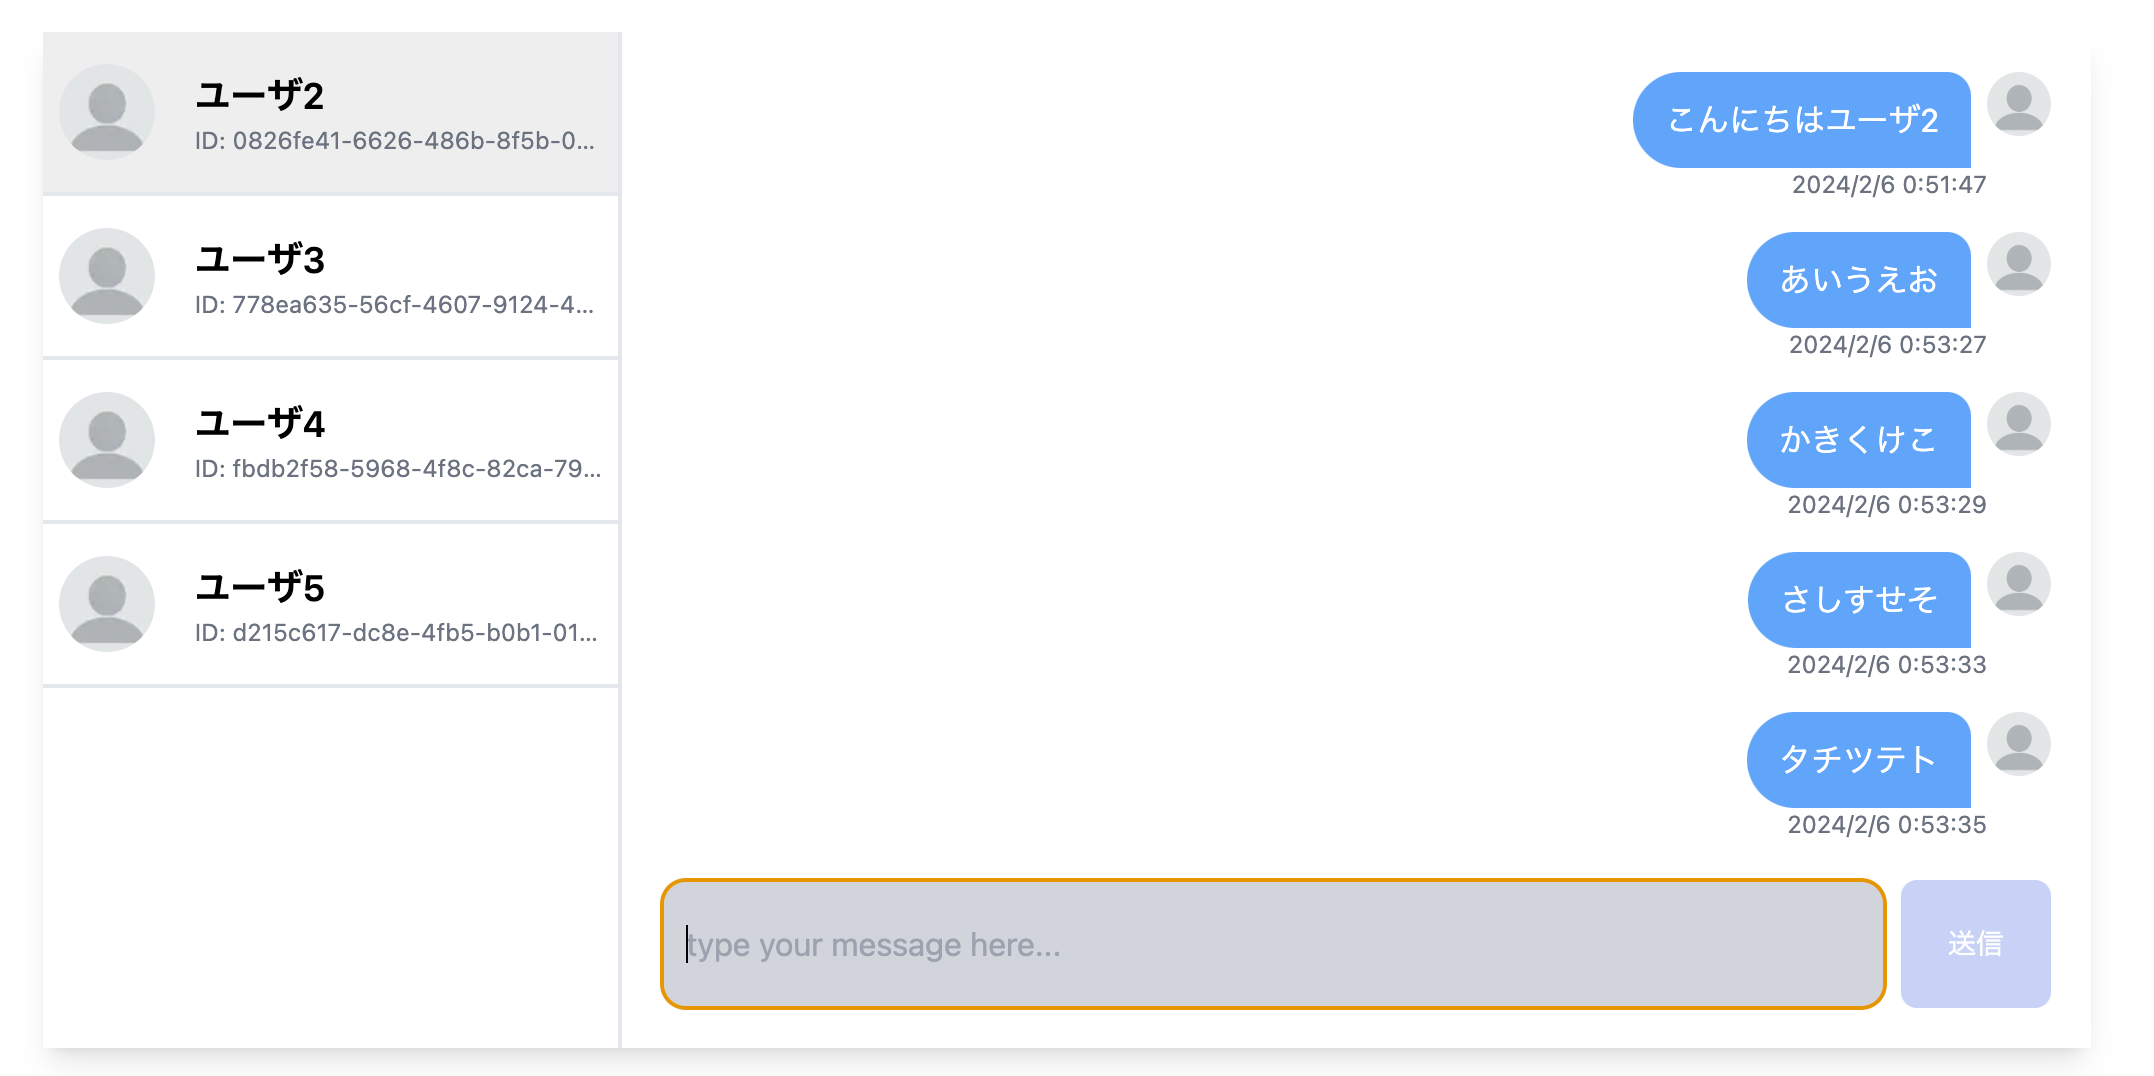Click ユーザ3's avatar in the user list
Image resolution: width=2154 pixels, height=1076 pixels.
click(x=107, y=276)
